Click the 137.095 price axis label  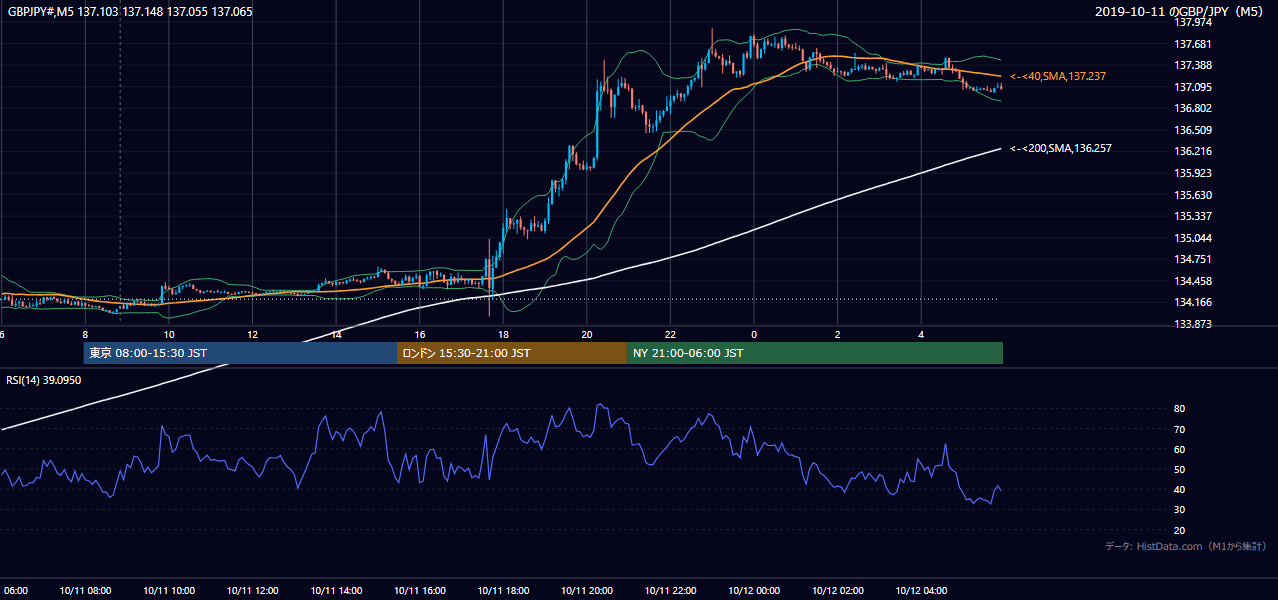pyautogui.click(x=1193, y=87)
